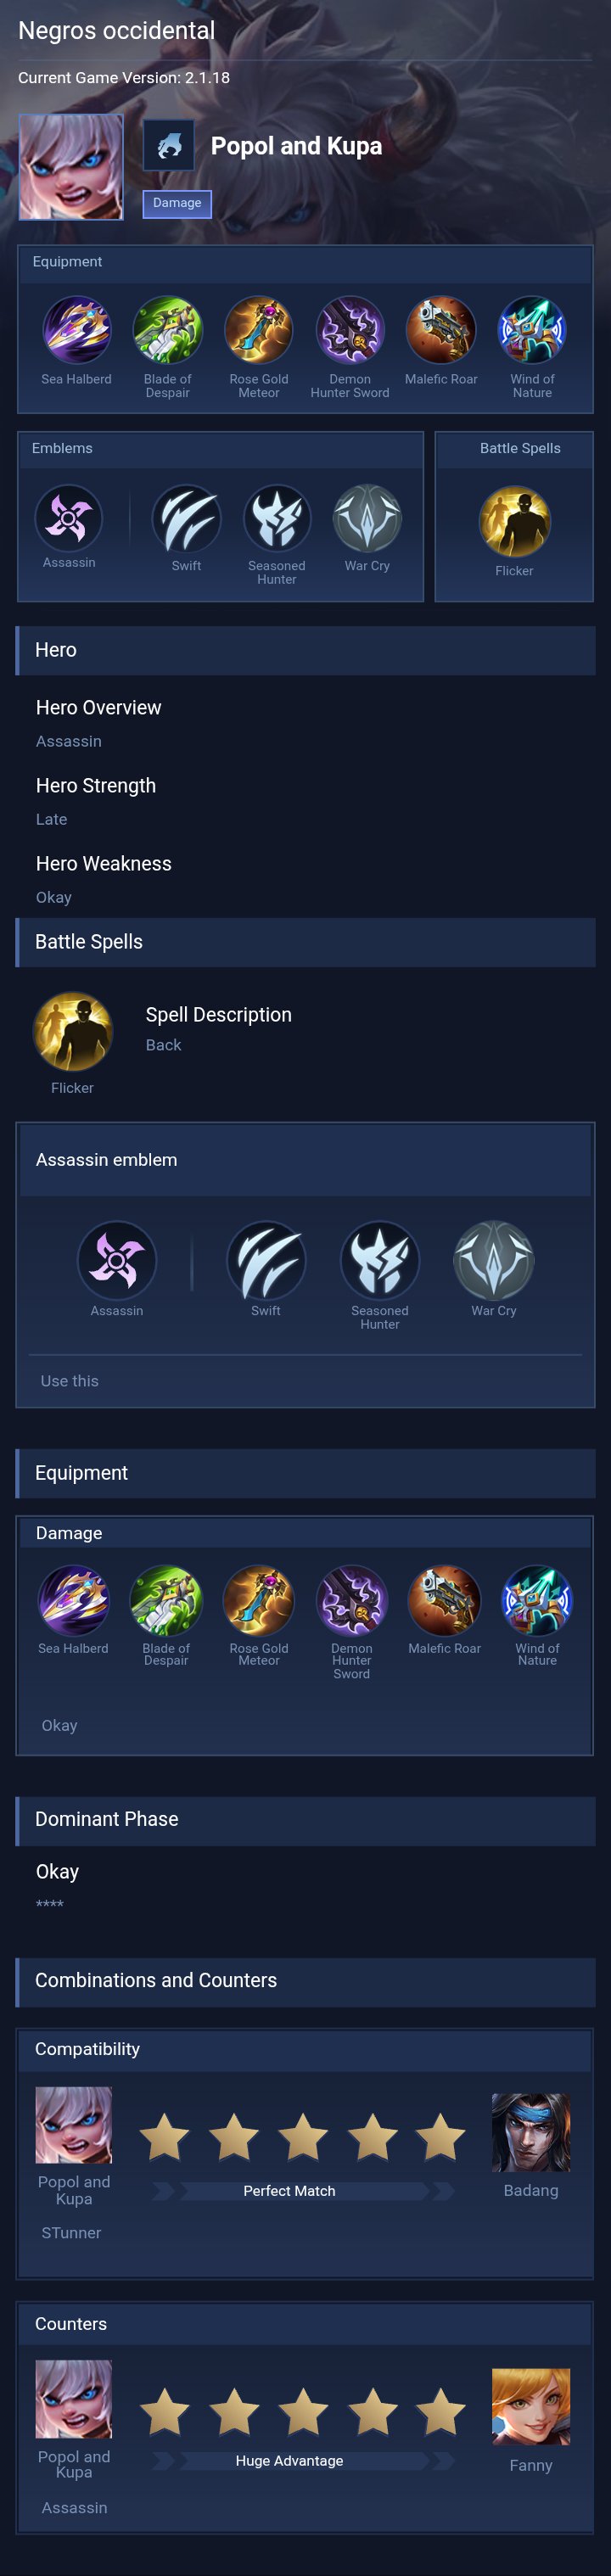
Task: Open the Badang hero portrait in Compatibility
Action: [x=531, y=2133]
